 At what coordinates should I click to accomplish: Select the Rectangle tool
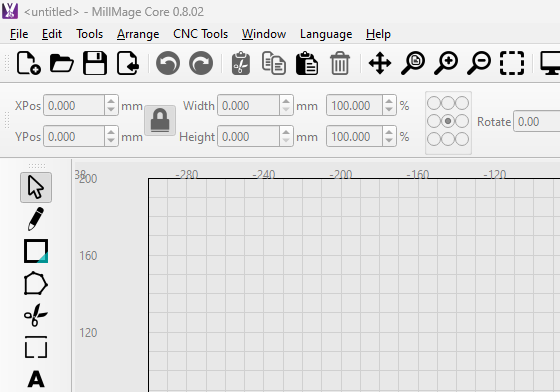pyautogui.click(x=36, y=251)
